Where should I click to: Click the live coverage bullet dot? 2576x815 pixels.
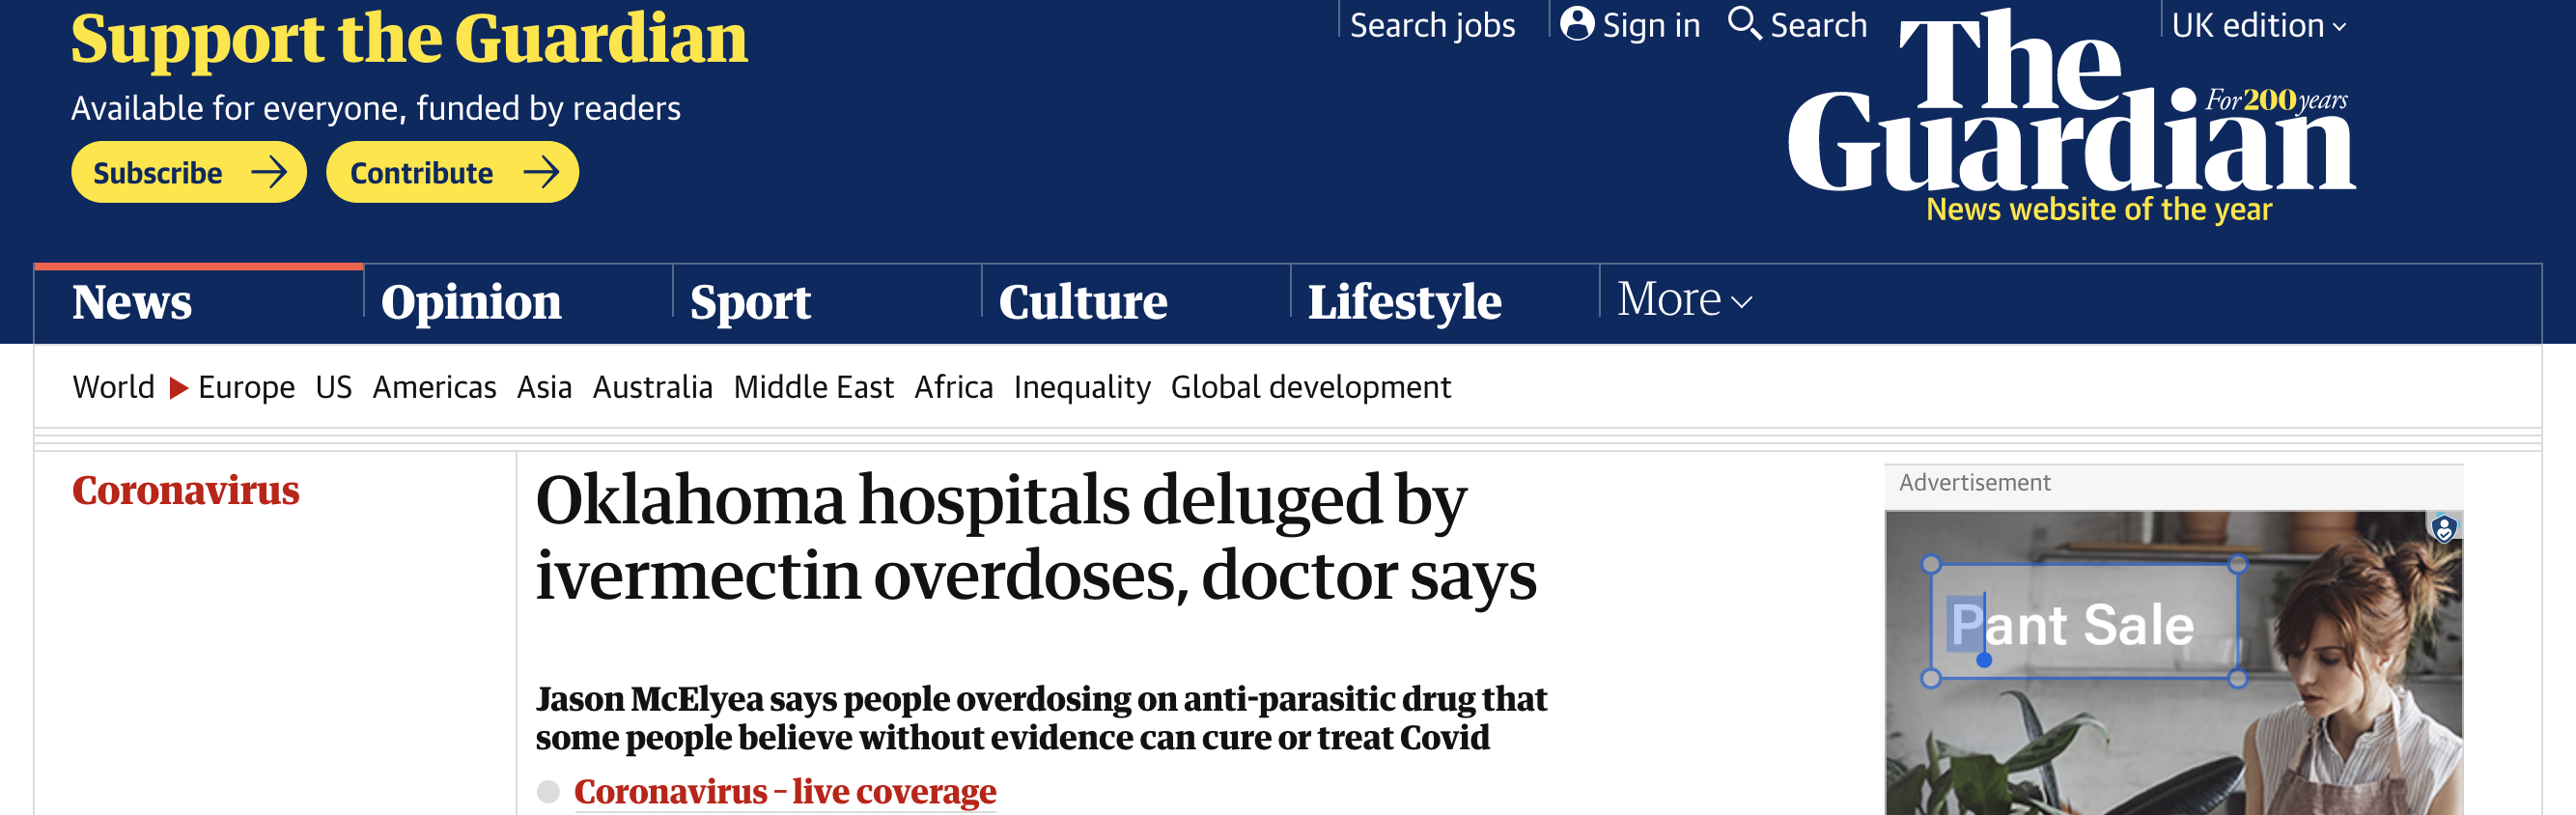pos(548,792)
